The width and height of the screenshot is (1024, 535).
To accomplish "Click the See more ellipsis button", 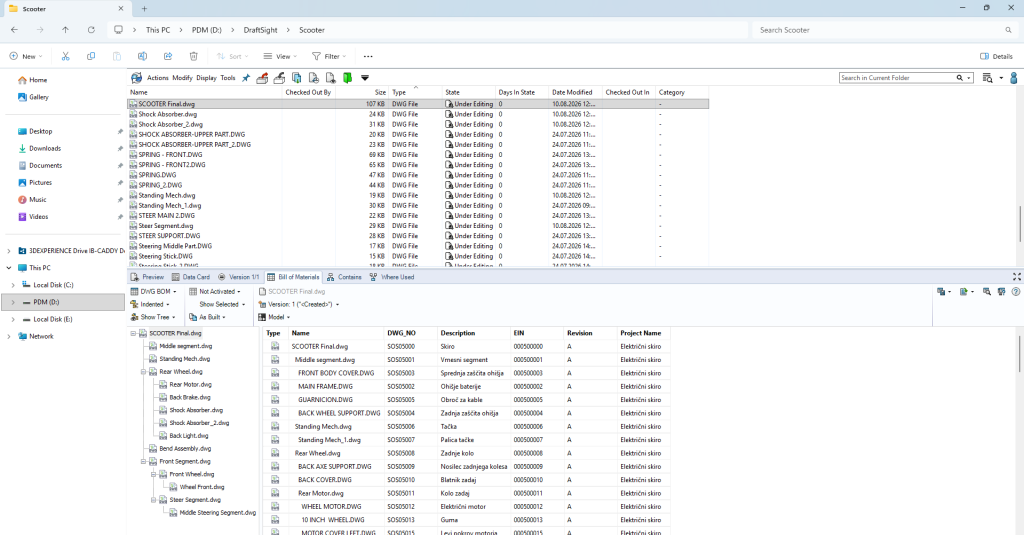I will [x=368, y=56].
